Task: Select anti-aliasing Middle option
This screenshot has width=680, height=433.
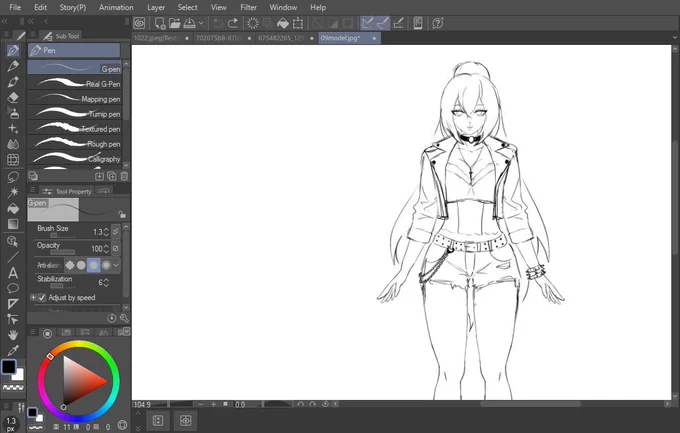Action: [x=94, y=265]
